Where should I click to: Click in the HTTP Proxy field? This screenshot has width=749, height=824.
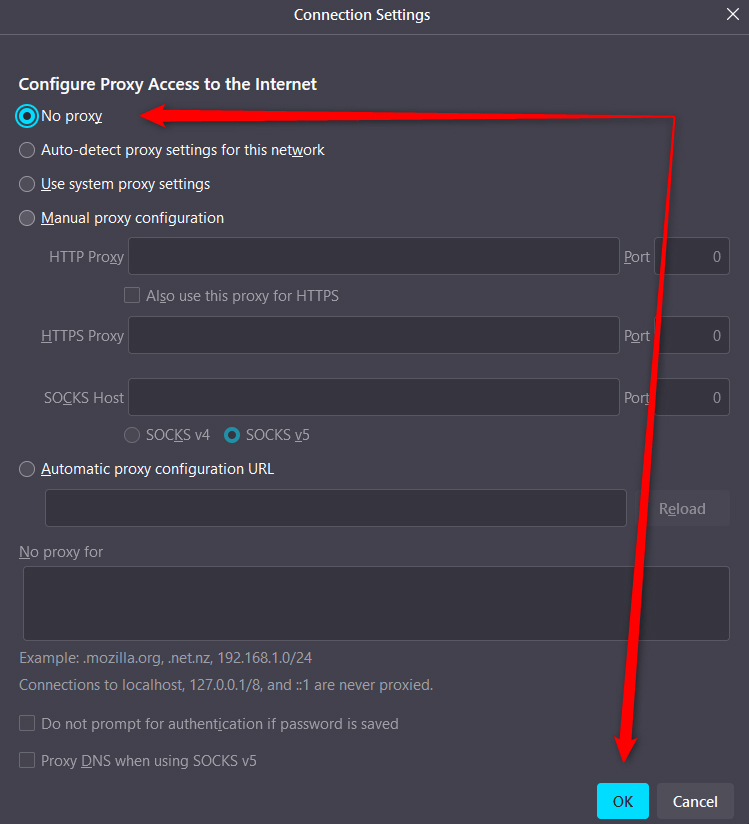(x=373, y=256)
